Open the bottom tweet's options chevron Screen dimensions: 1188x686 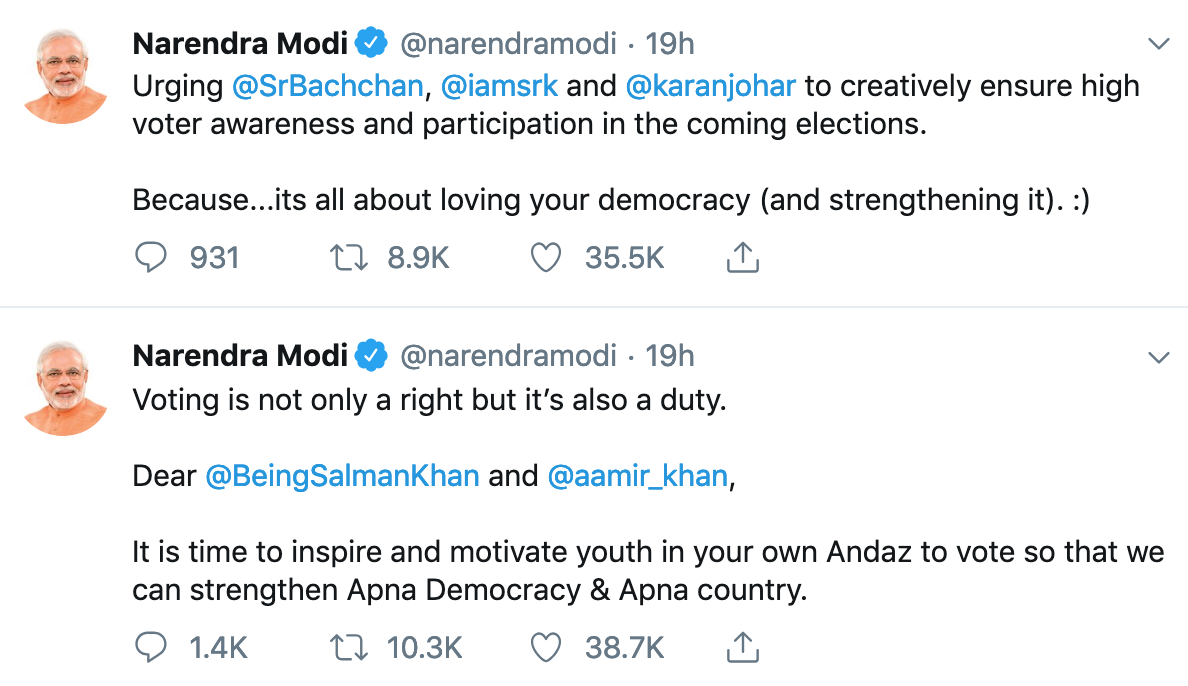tap(1159, 357)
